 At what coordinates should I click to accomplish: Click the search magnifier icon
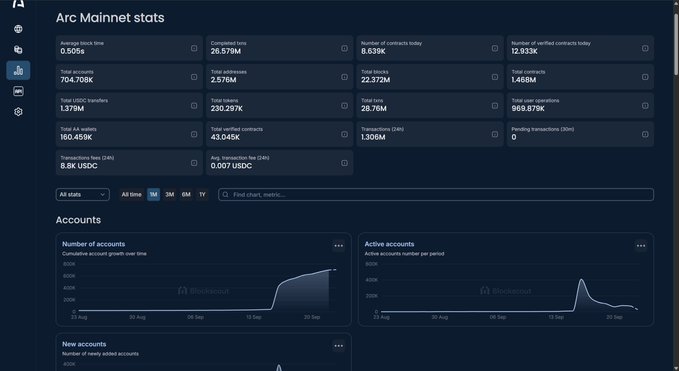tap(225, 195)
